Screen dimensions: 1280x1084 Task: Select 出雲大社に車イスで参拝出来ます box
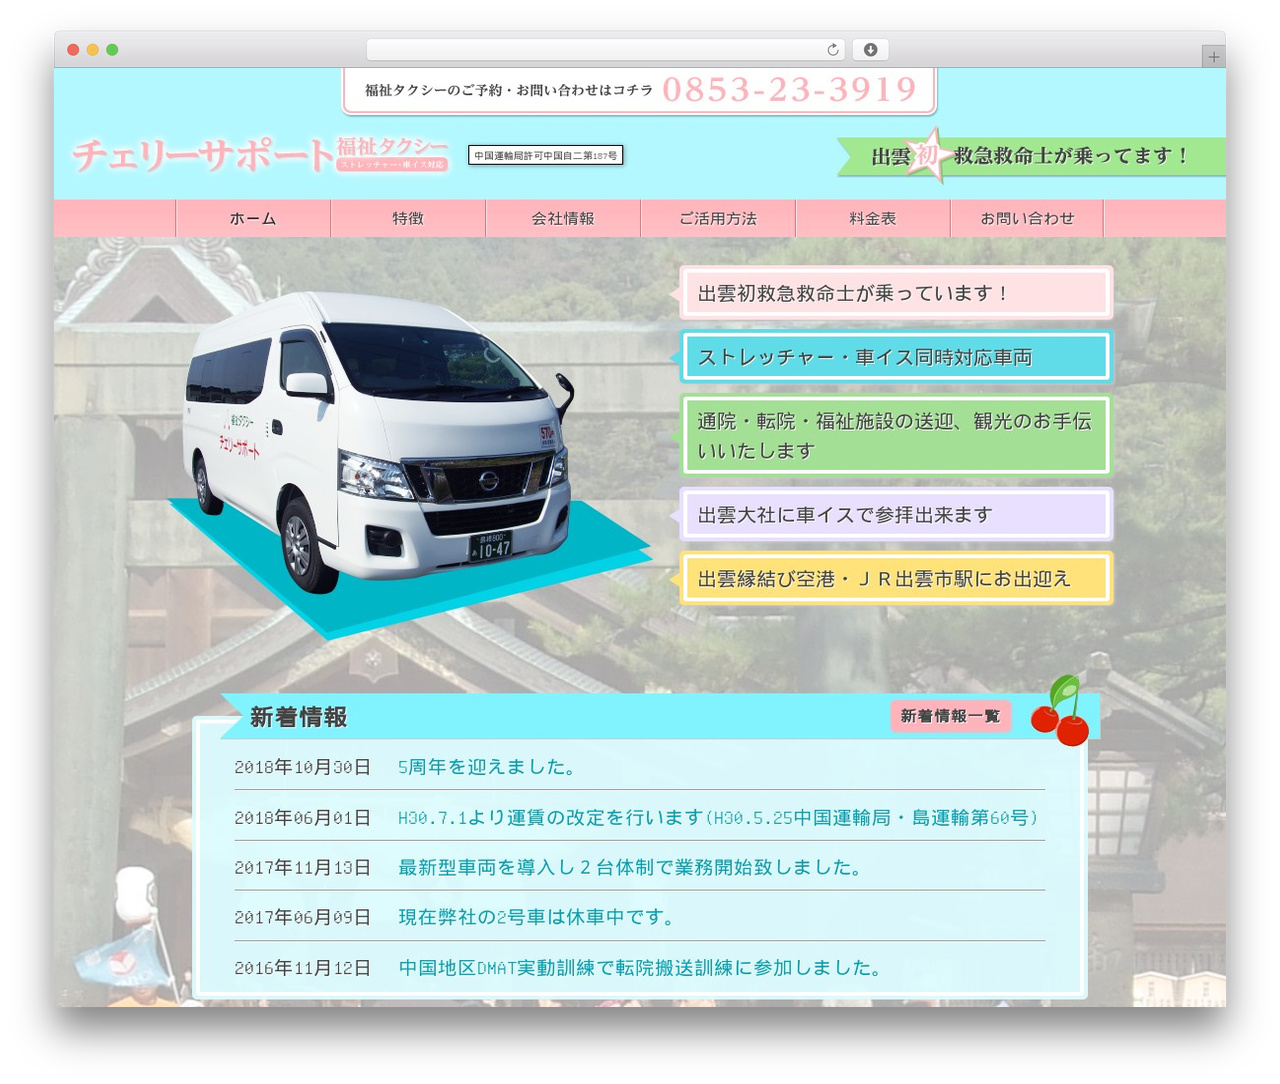[896, 514]
